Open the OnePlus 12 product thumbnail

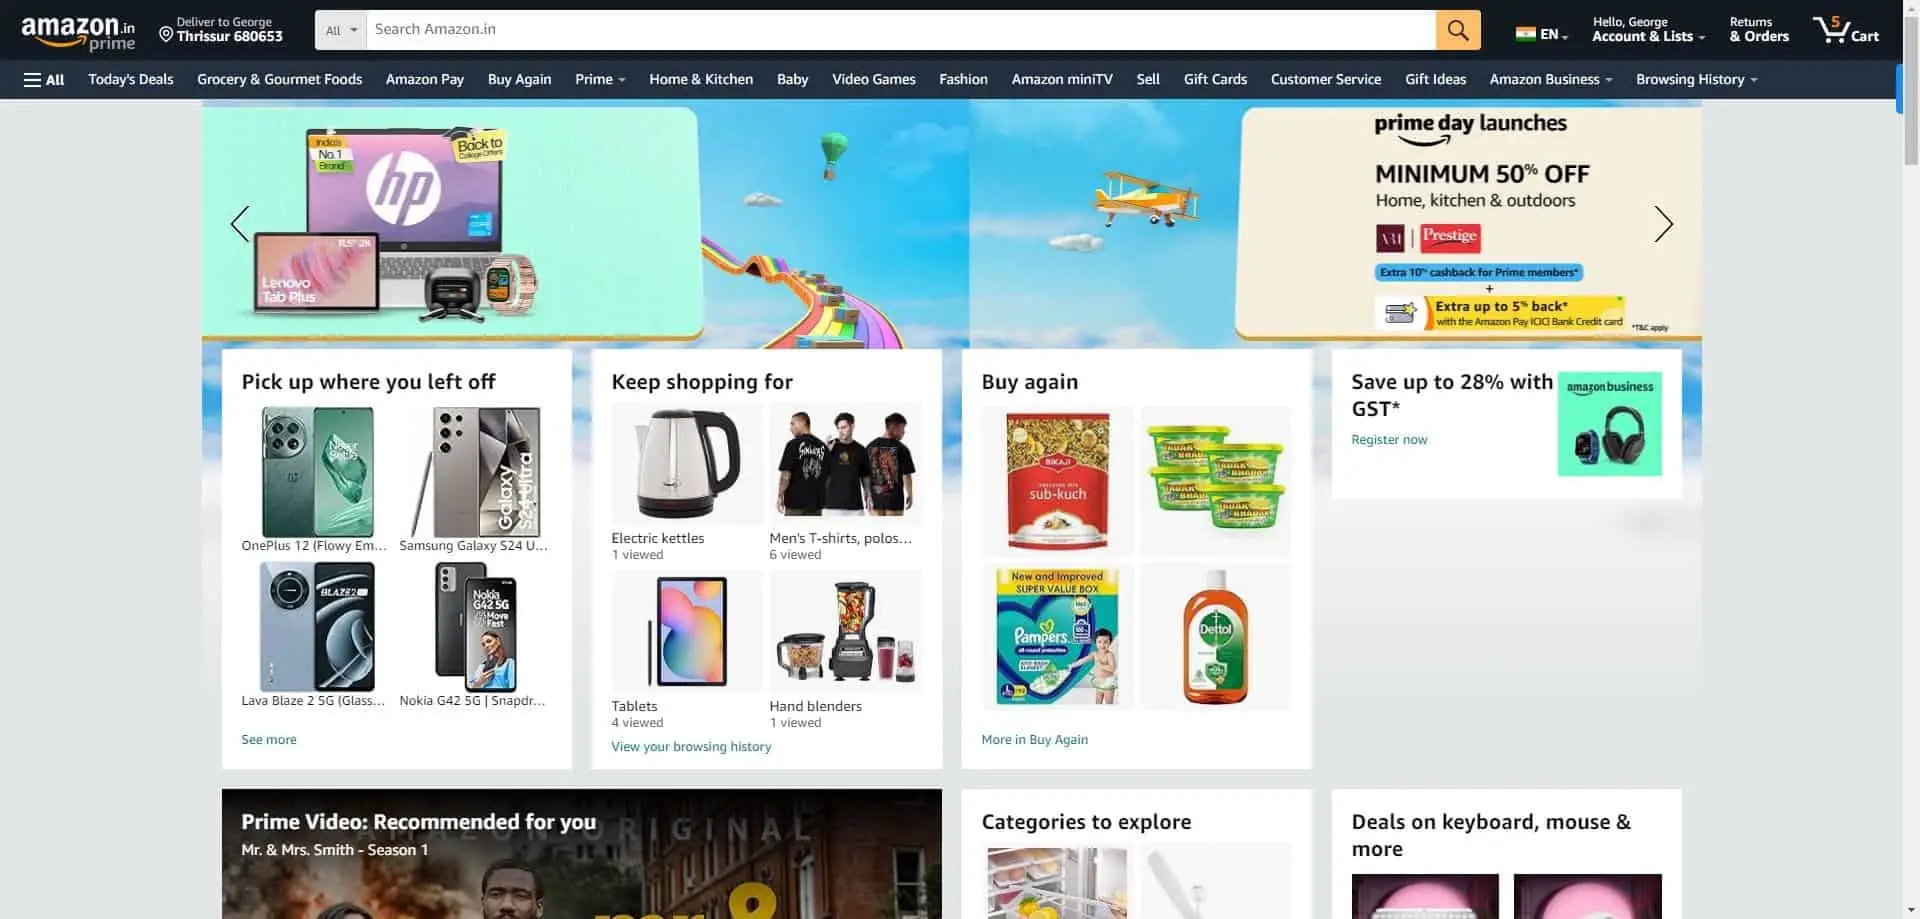point(317,472)
